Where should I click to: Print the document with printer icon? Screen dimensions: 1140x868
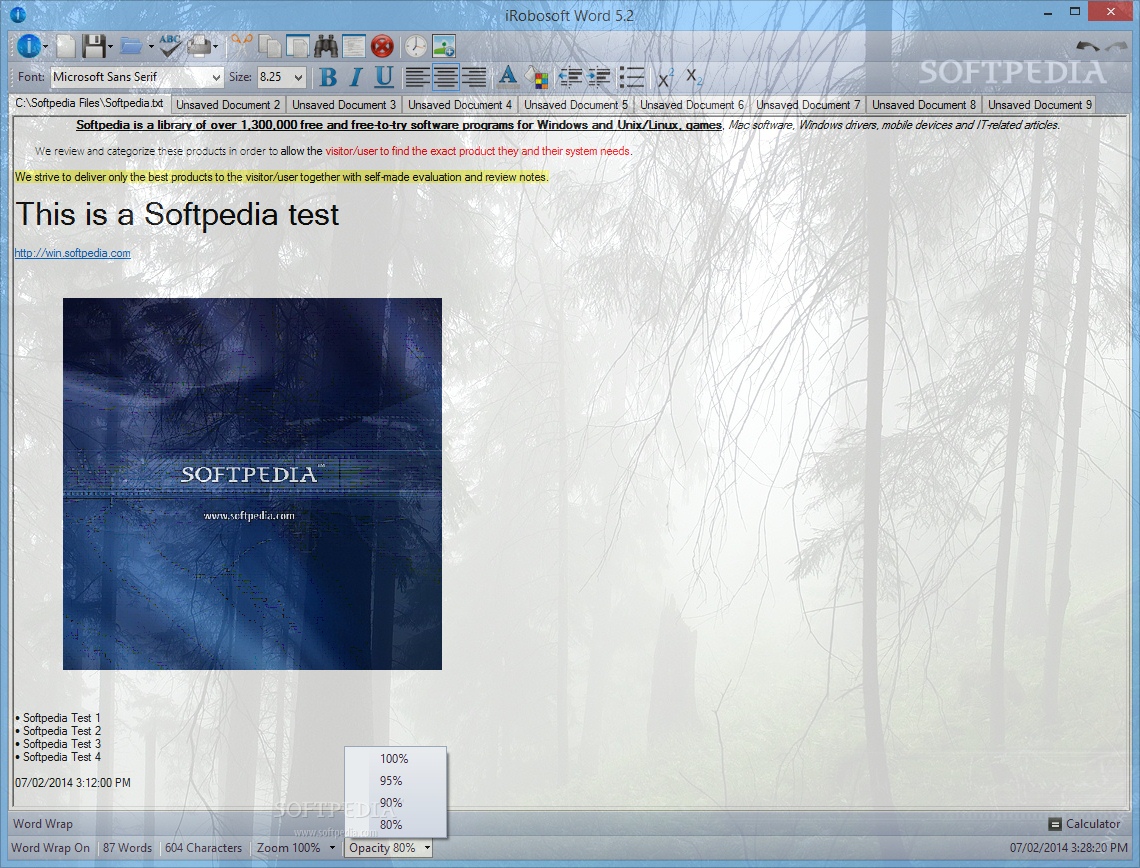click(199, 47)
